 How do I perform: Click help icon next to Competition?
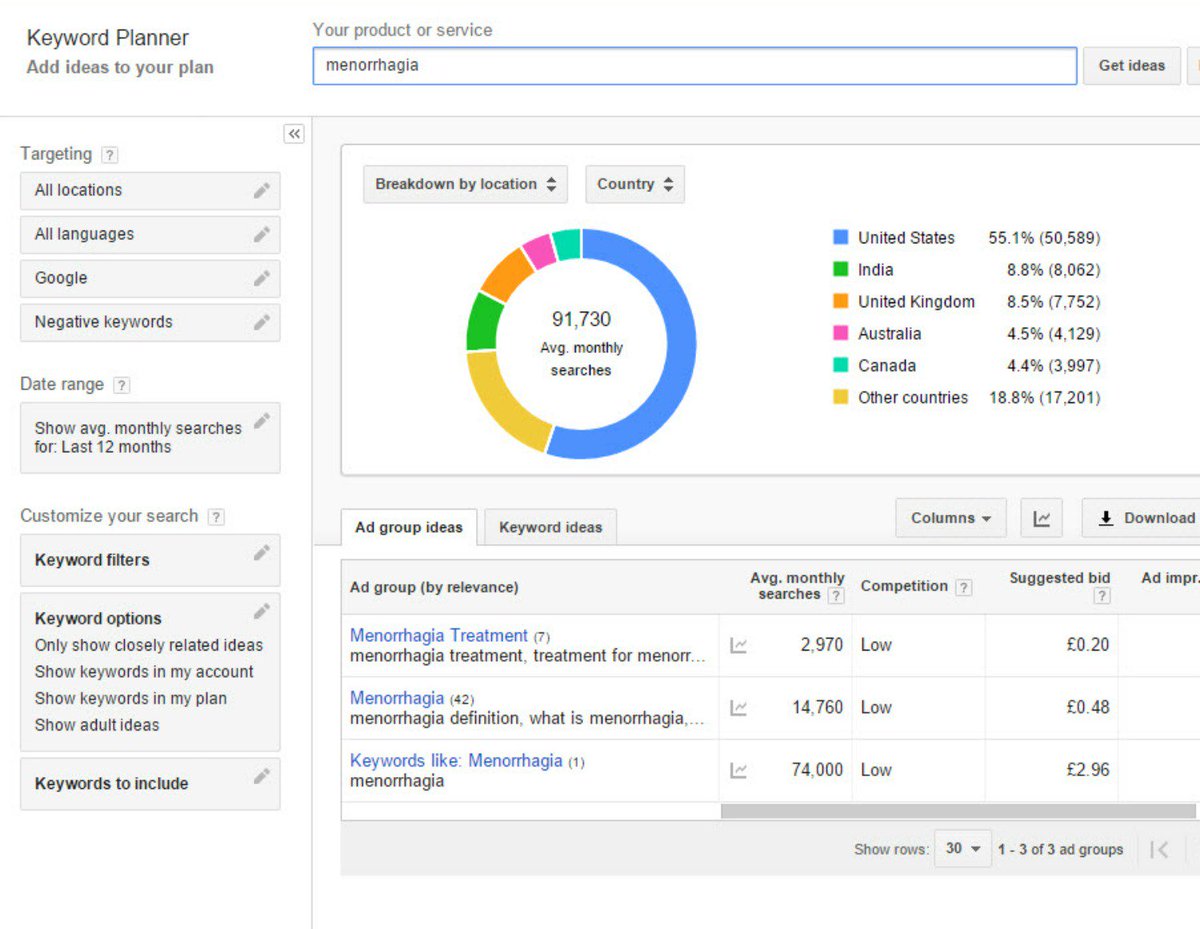tap(963, 587)
